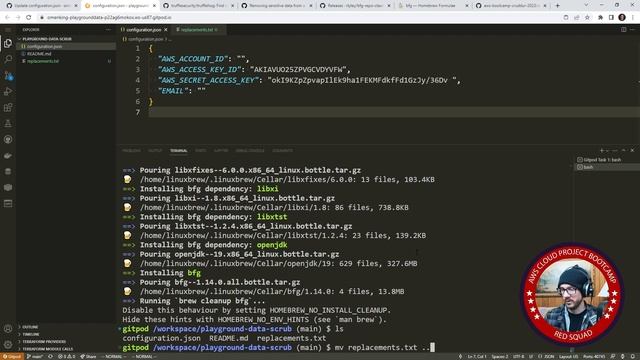Click the AWS_ACCESS_KEY_ID value in the editor
Screen dimensions: 640x360
click(x=300, y=70)
